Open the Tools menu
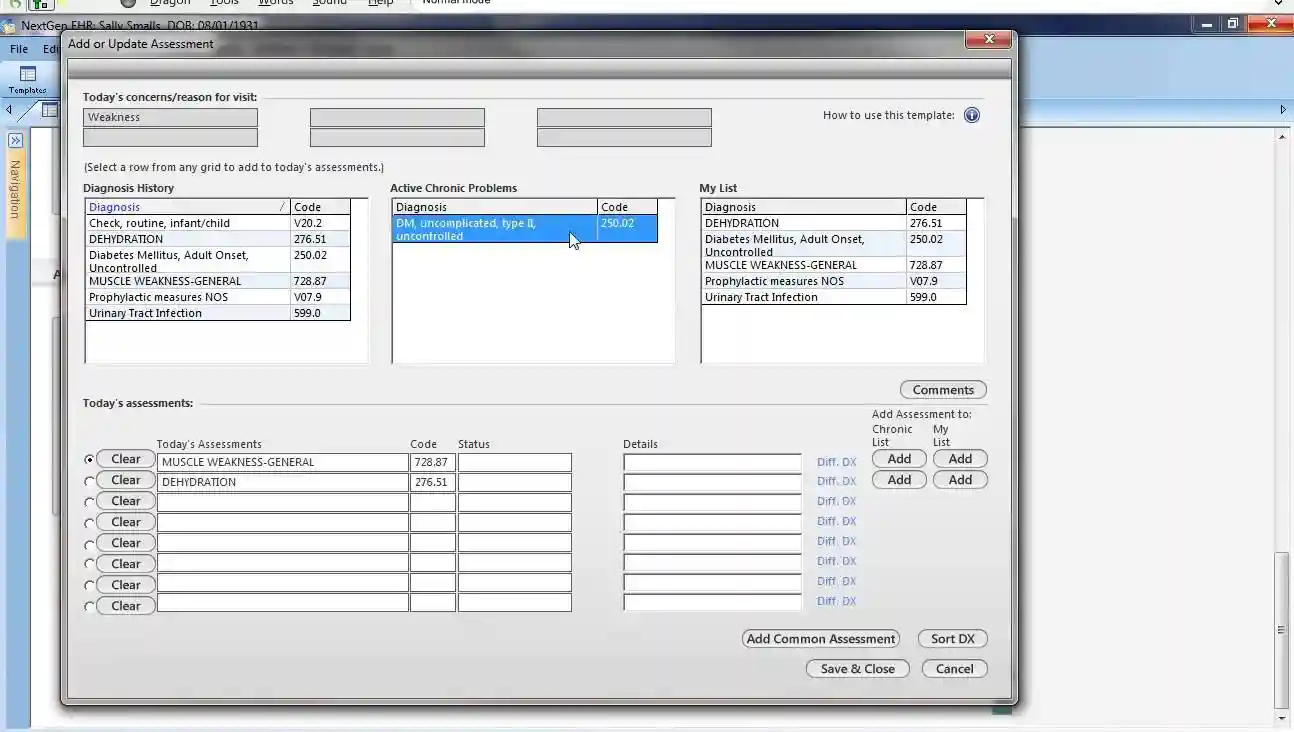 [224, 3]
